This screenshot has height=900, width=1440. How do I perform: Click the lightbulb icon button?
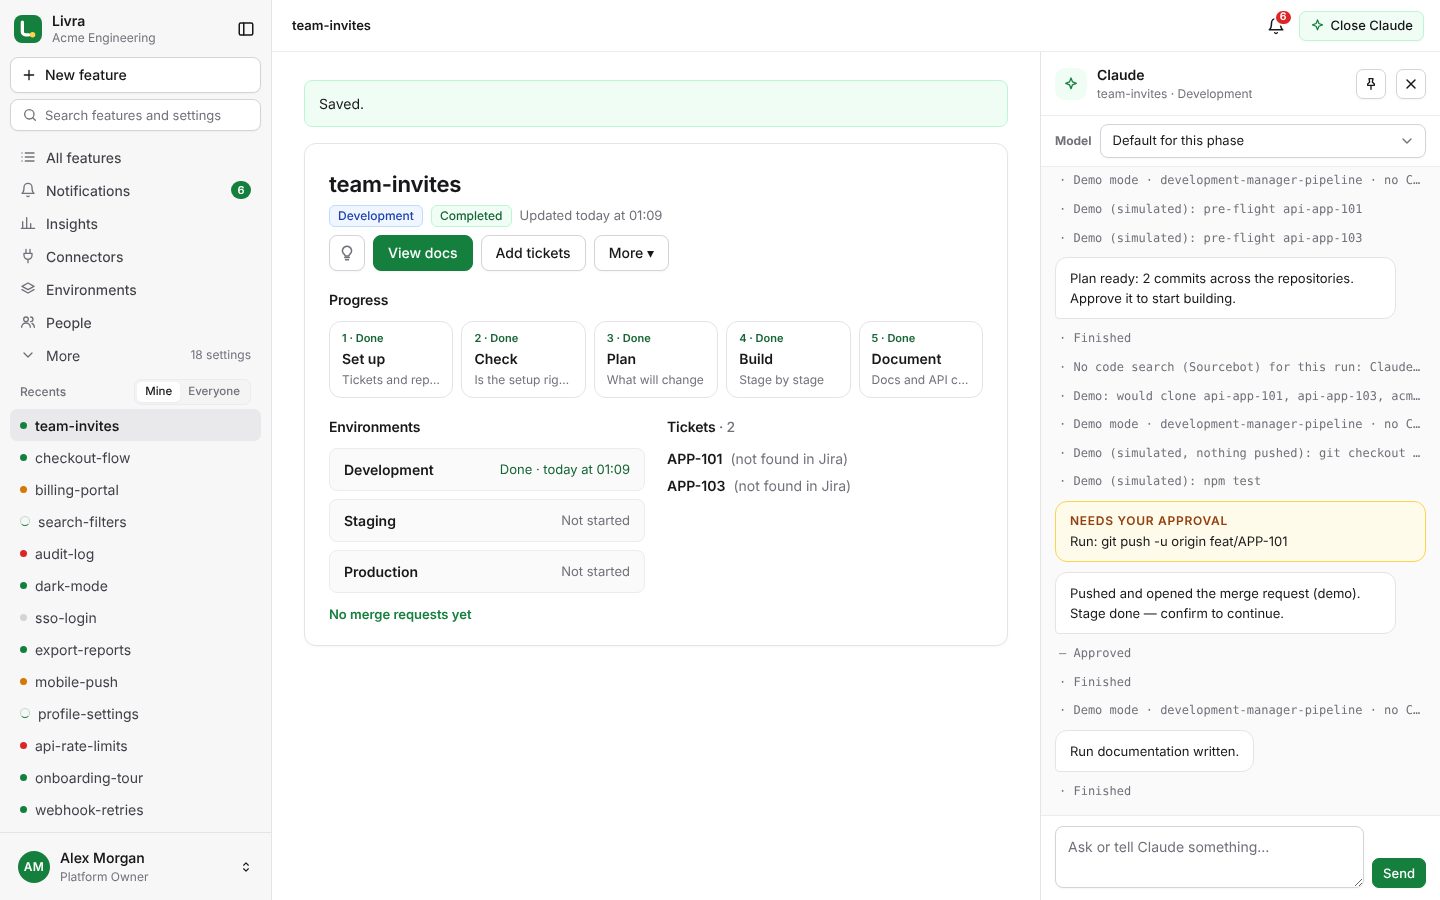[x=347, y=253]
